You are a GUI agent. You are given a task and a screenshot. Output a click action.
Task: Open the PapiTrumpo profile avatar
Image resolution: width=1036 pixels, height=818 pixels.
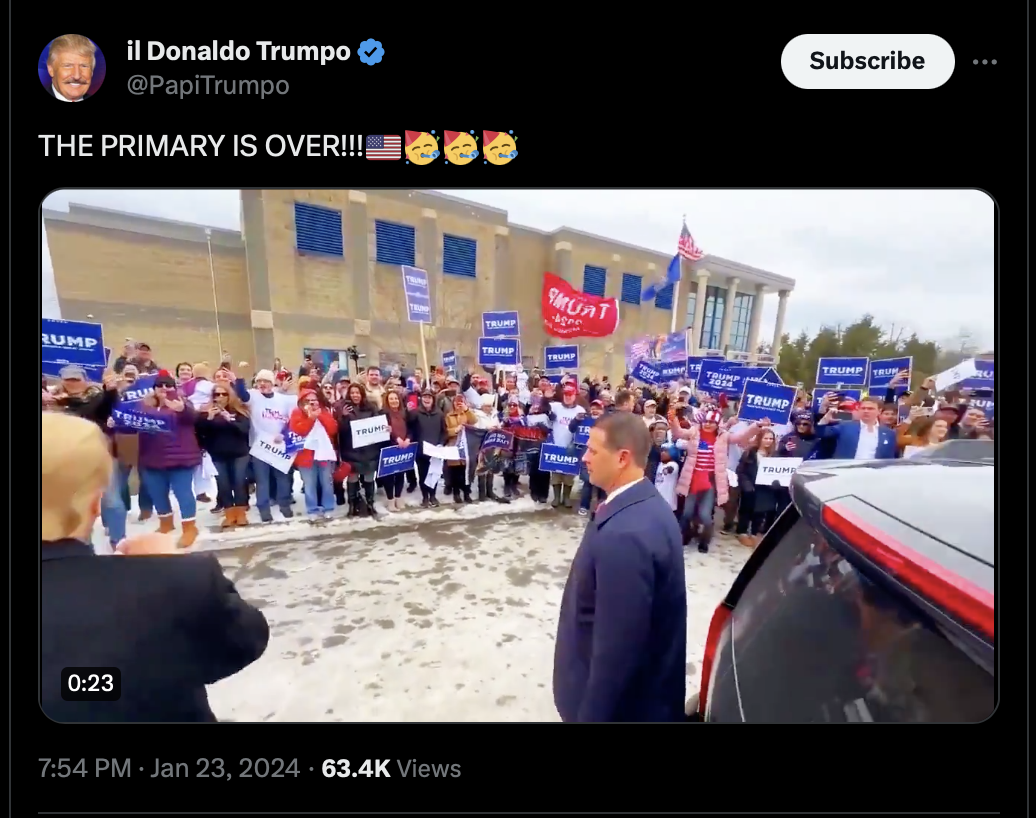pyautogui.click(x=72, y=67)
